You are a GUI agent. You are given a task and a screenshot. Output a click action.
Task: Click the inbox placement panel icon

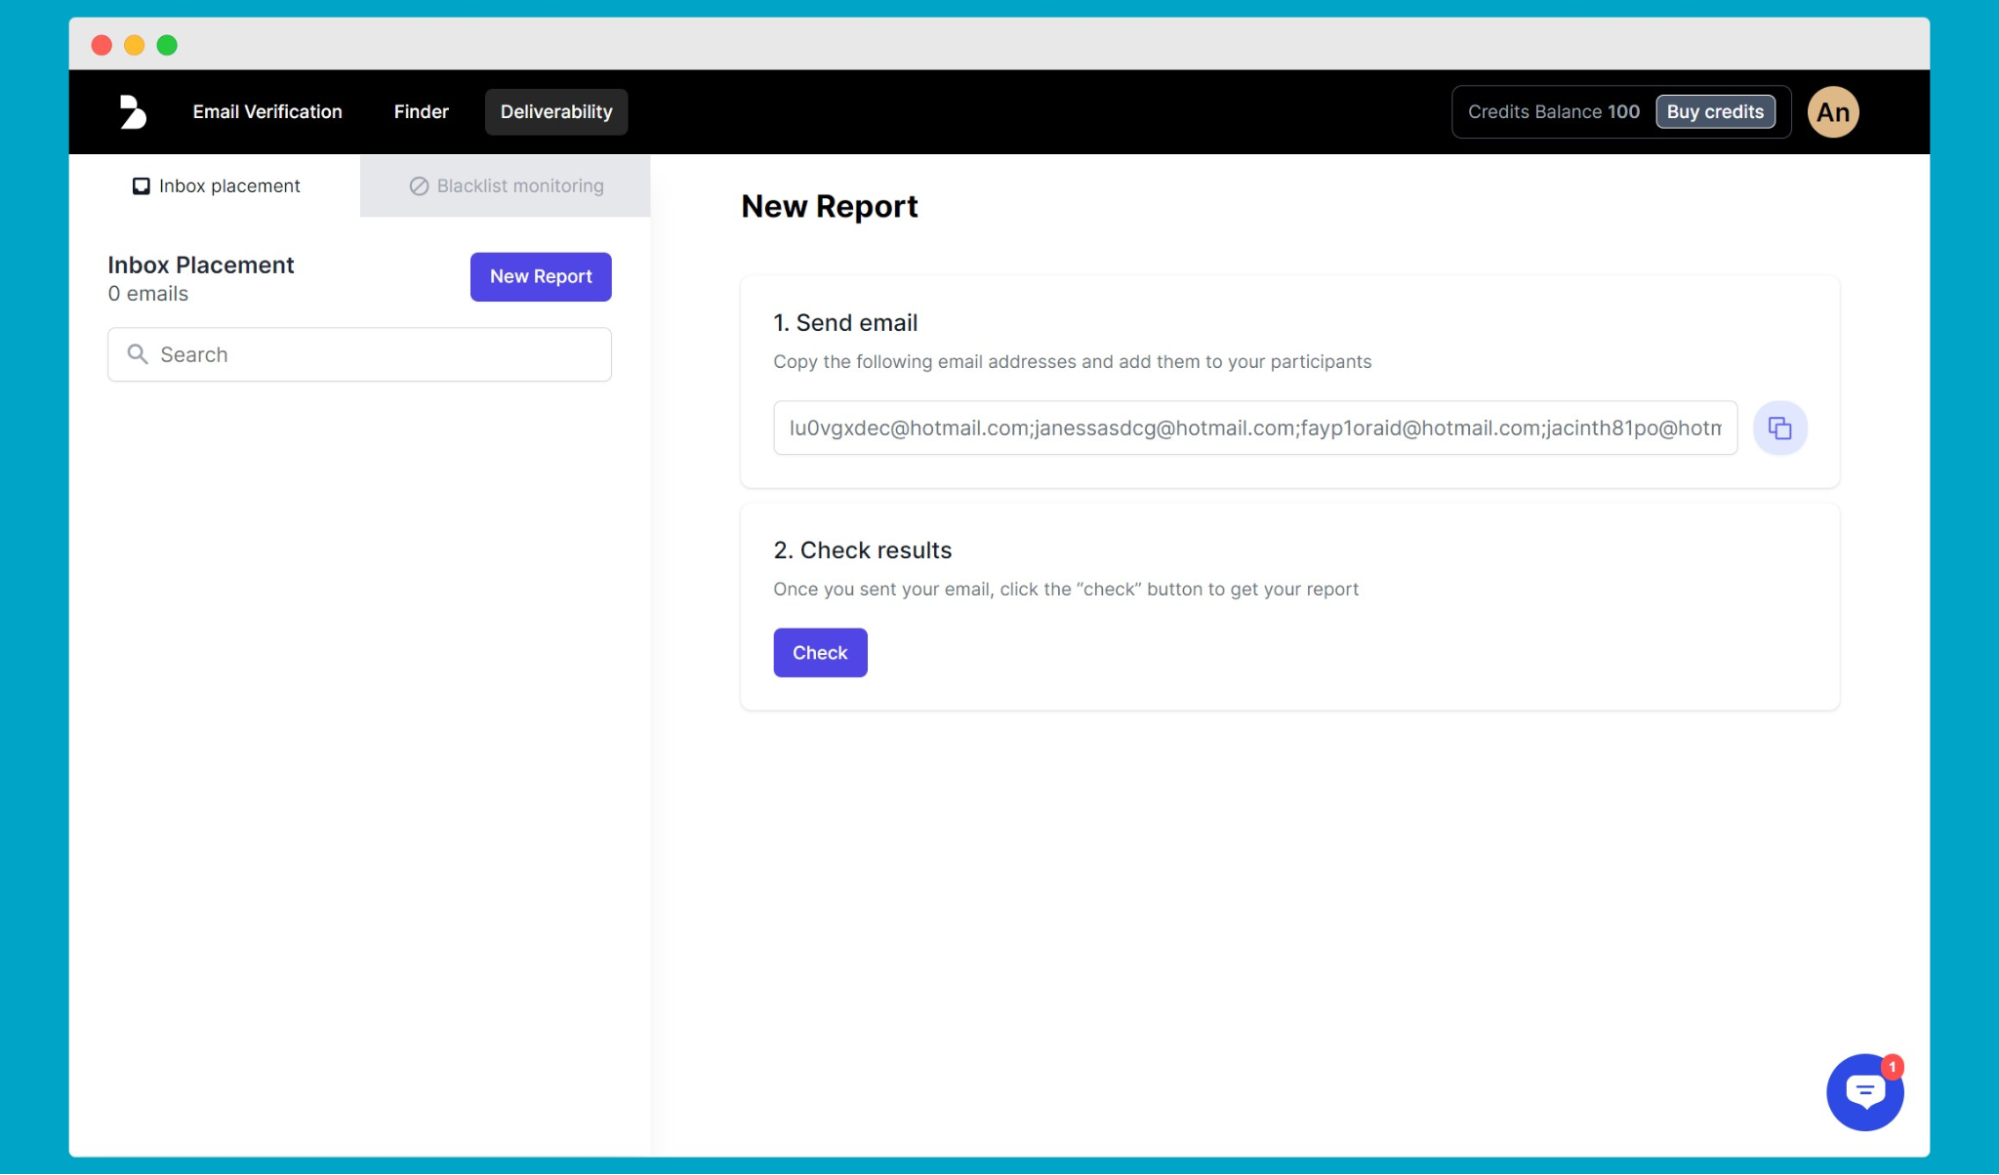coord(140,185)
